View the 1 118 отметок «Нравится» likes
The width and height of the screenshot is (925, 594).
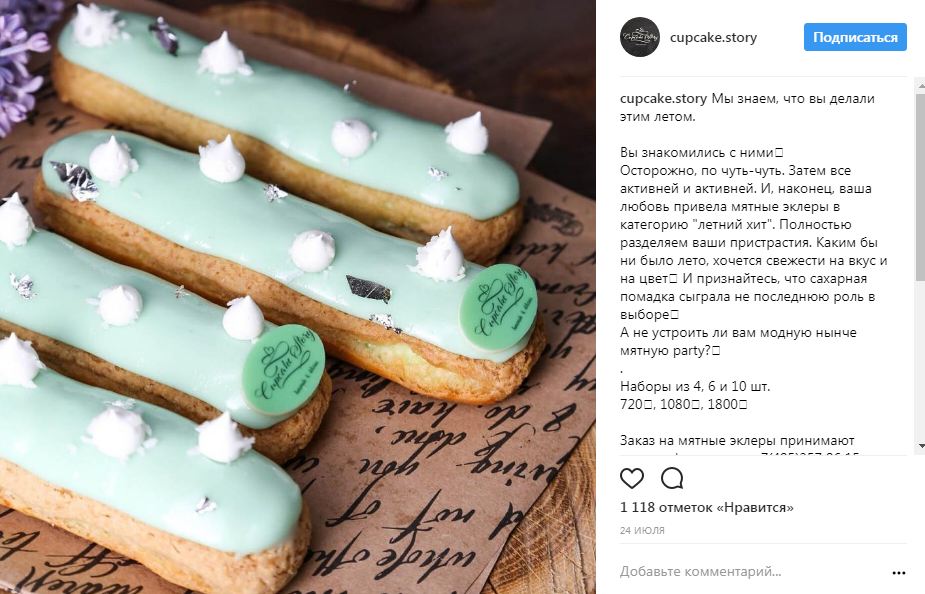707,507
